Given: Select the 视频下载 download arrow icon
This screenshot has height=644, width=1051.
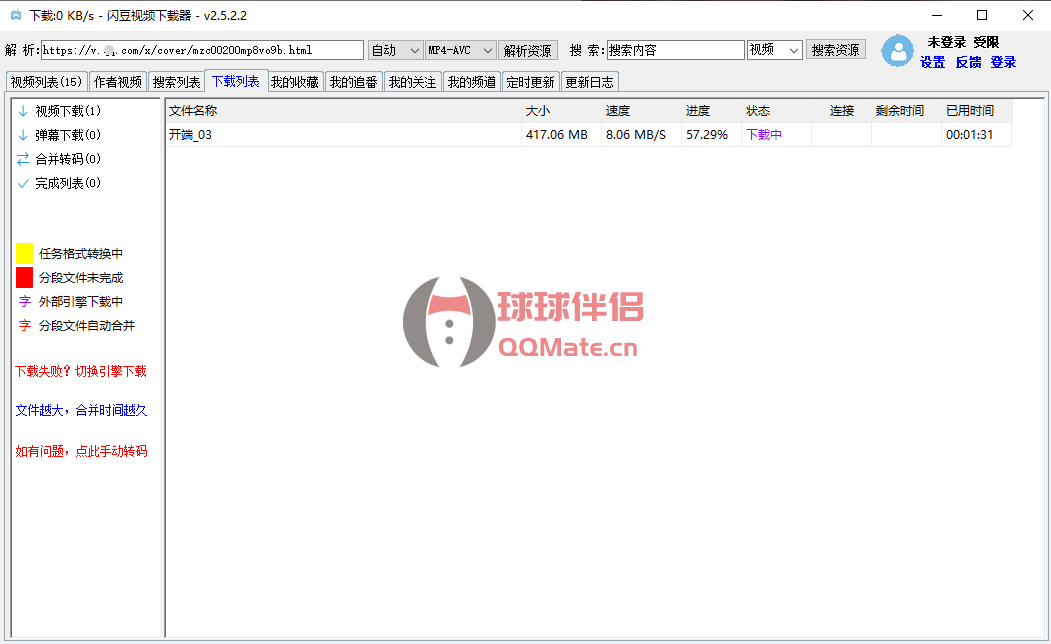Looking at the screenshot, I should click(23, 111).
